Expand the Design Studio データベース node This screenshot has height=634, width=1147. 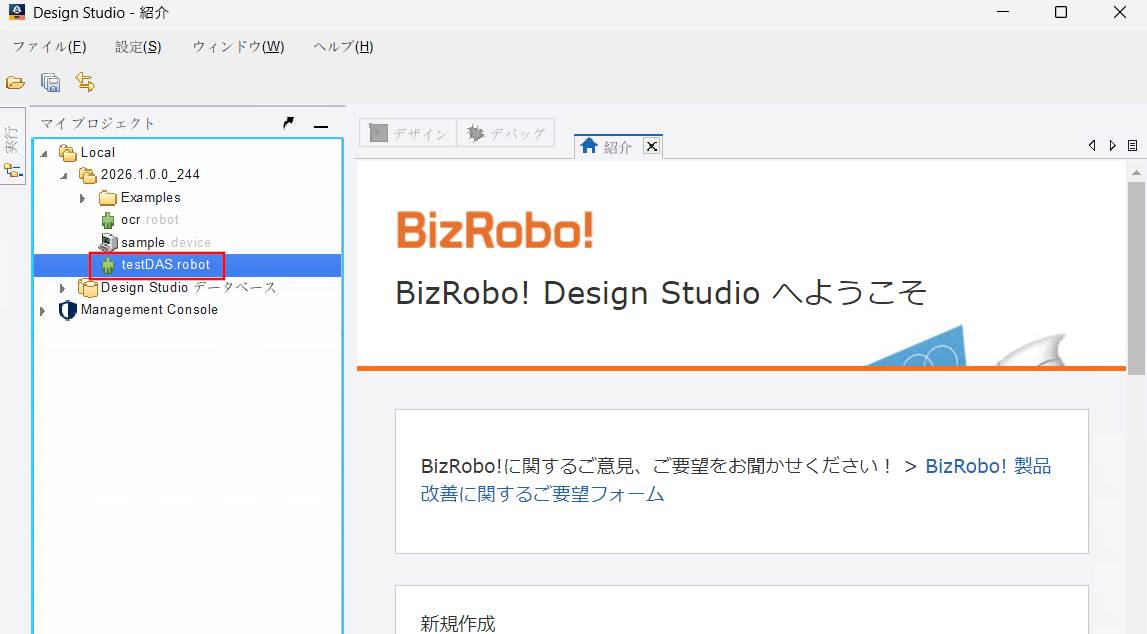click(63, 288)
